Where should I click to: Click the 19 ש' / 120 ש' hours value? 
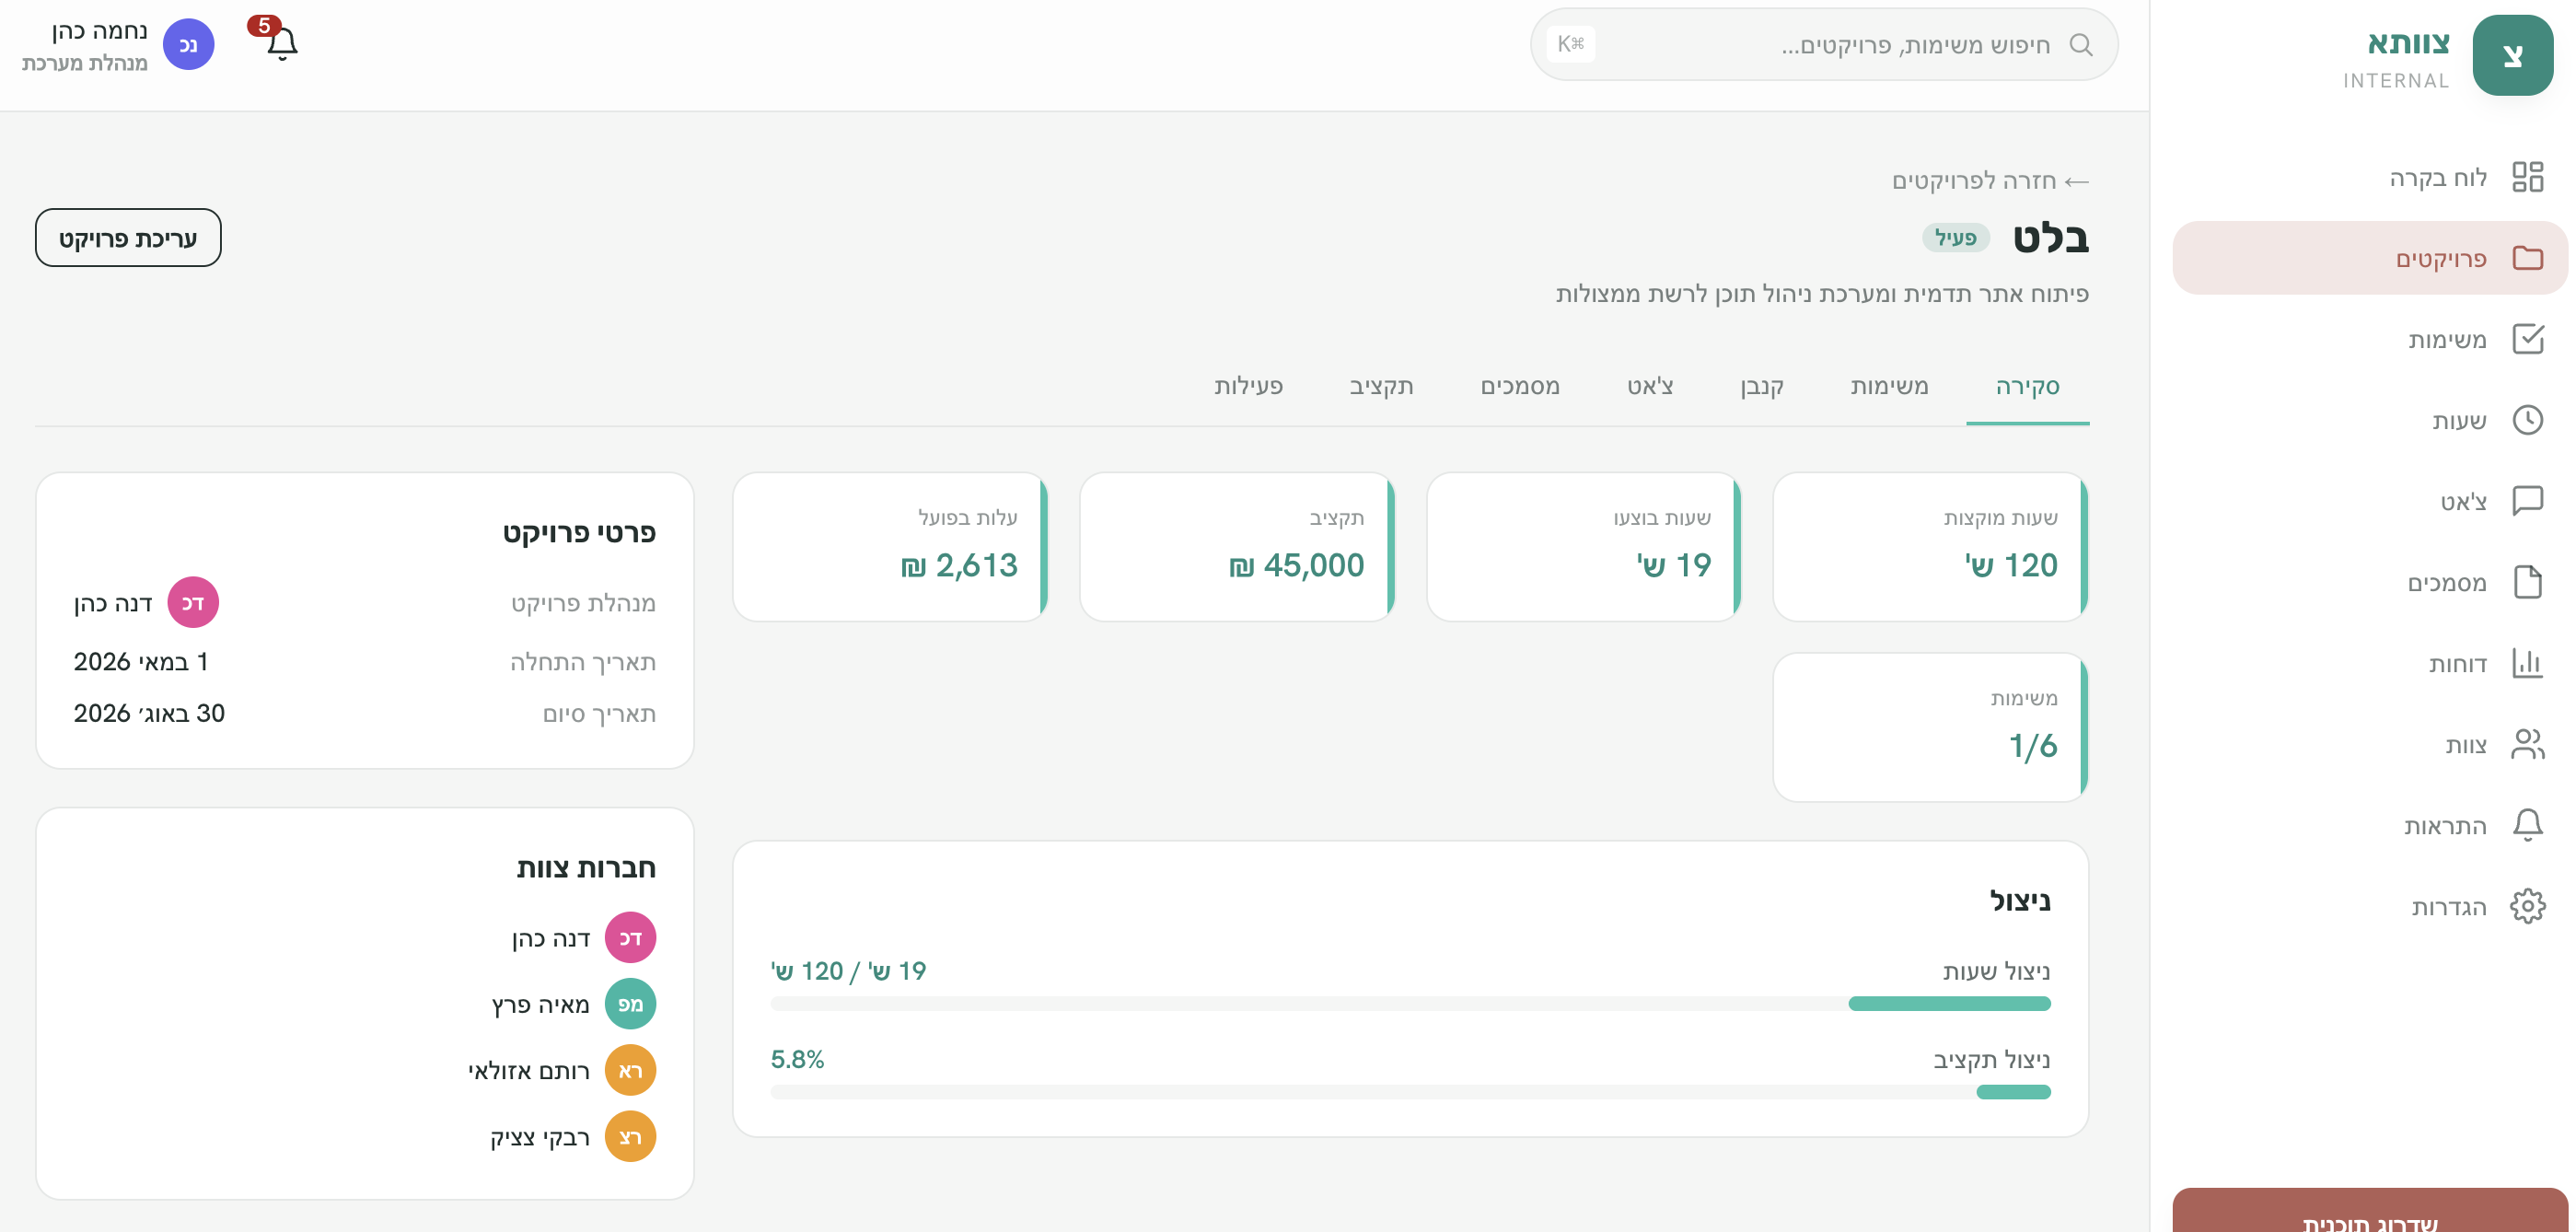(848, 971)
